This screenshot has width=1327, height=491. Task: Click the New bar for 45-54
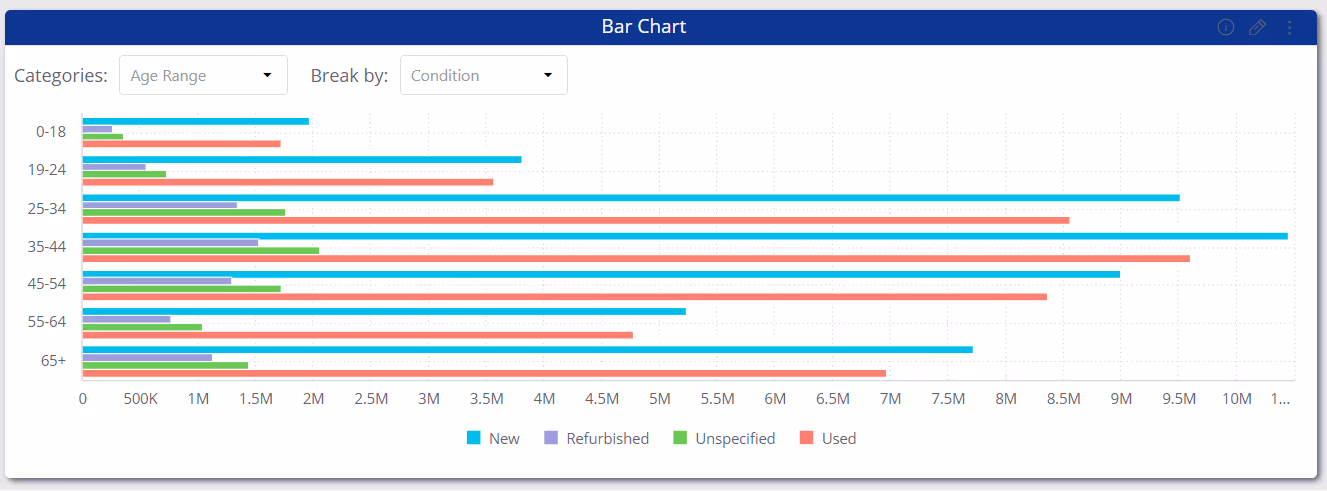pyautogui.click(x=601, y=274)
